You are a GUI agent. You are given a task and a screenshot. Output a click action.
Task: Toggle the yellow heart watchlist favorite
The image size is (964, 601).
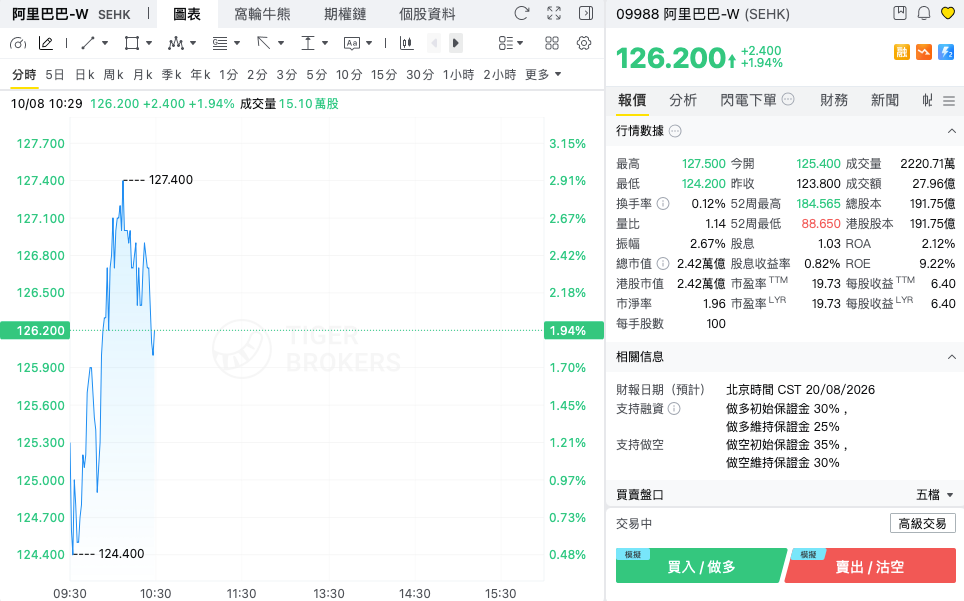coord(948,13)
